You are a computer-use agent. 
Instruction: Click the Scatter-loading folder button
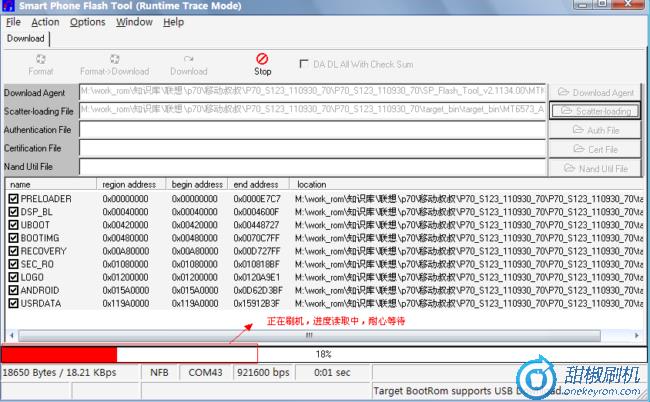tap(595, 111)
